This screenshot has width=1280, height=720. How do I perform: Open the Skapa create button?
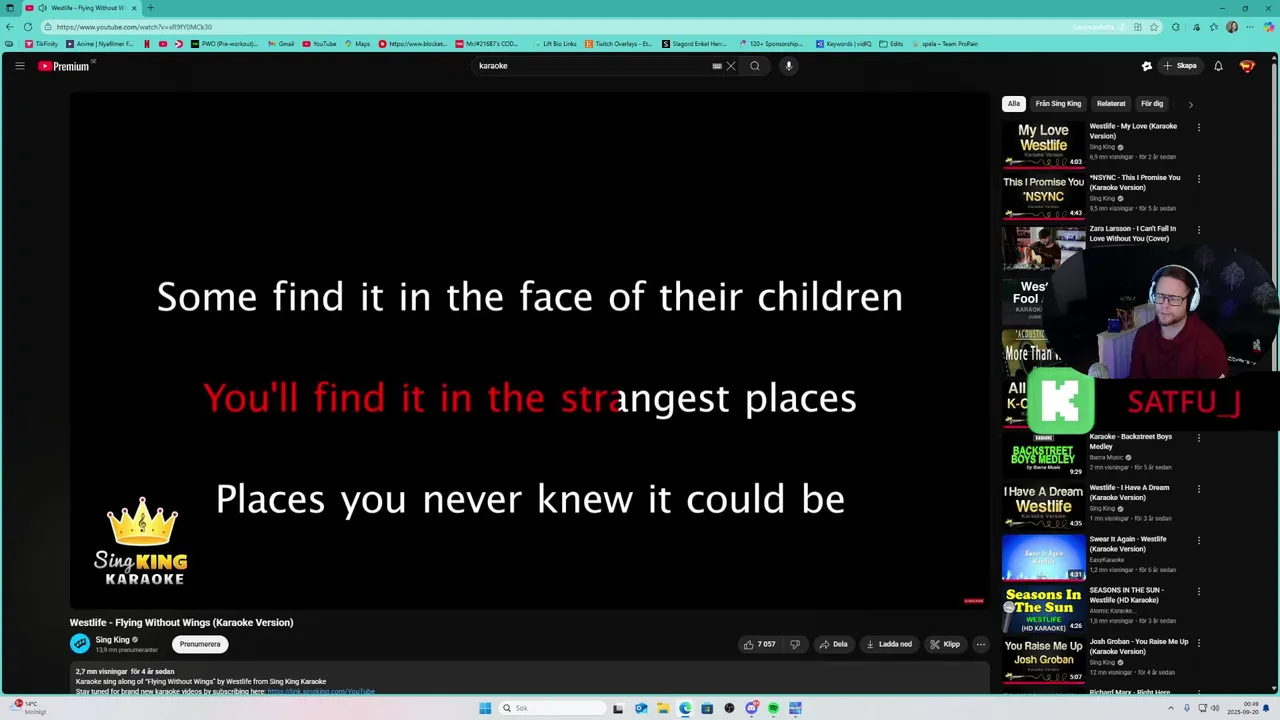(x=1180, y=66)
